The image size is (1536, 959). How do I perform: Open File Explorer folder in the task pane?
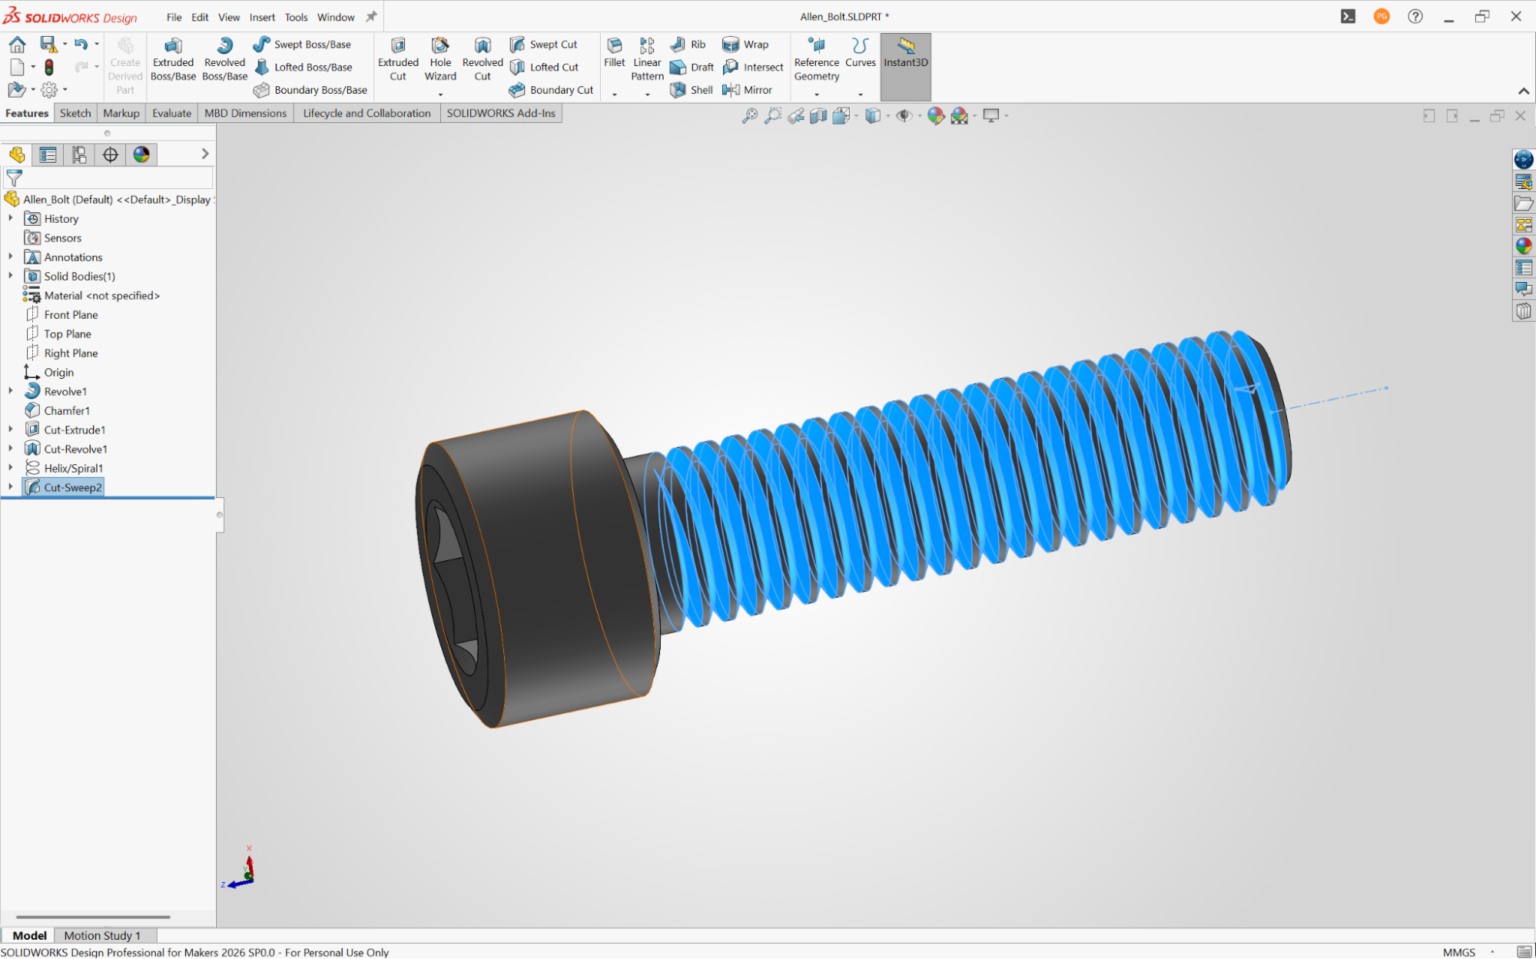[x=1523, y=204]
